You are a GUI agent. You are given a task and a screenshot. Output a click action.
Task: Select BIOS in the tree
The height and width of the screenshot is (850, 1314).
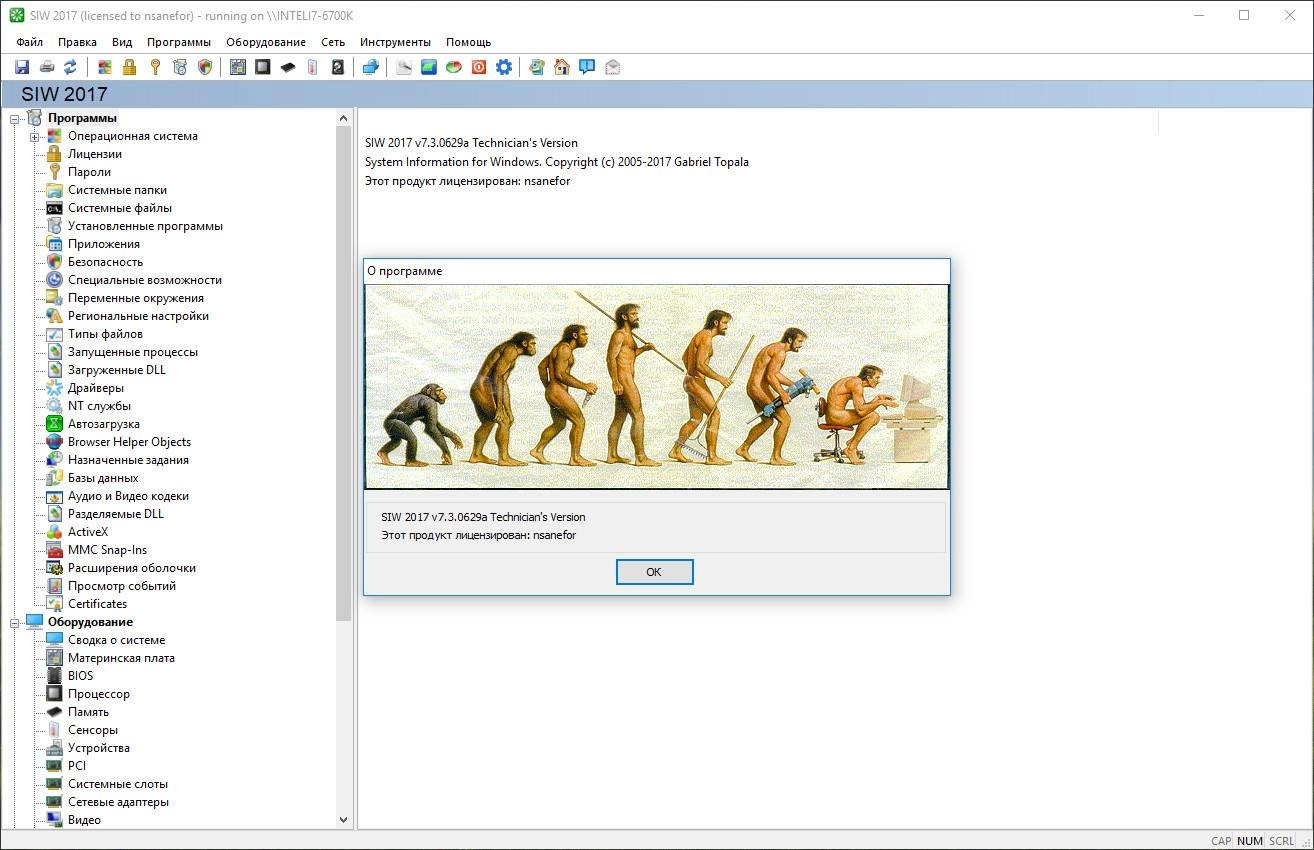click(x=80, y=676)
